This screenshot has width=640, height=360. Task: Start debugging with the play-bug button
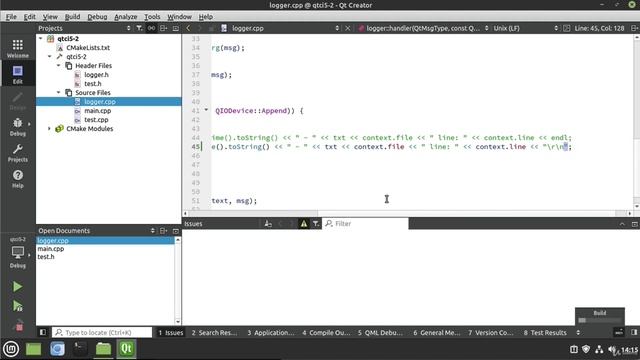pos(18,306)
